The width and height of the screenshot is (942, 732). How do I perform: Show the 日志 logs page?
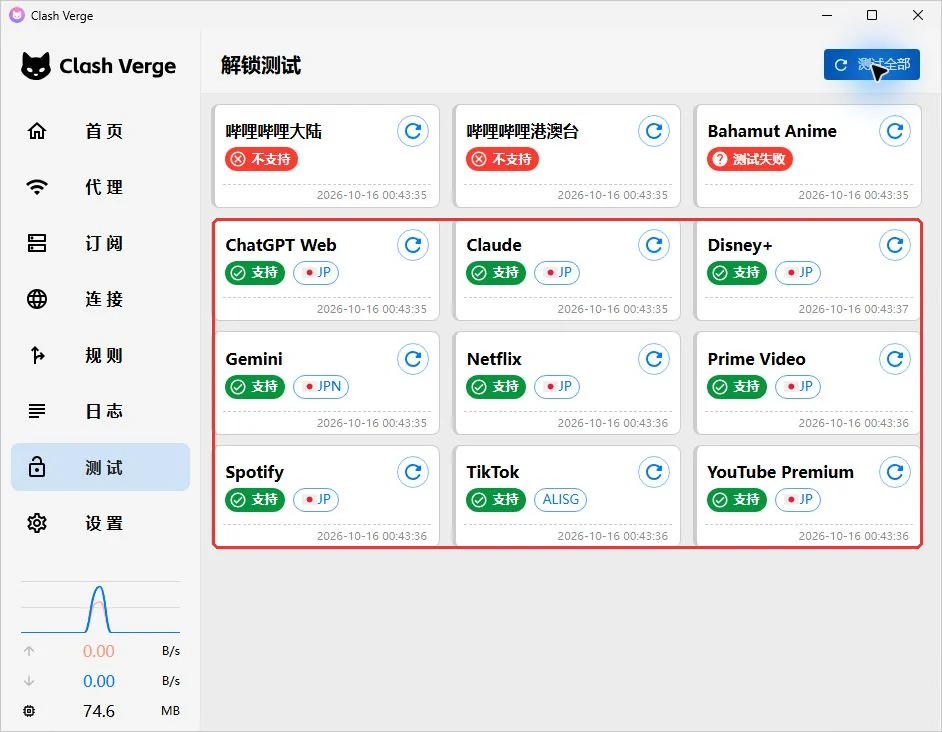point(100,411)
